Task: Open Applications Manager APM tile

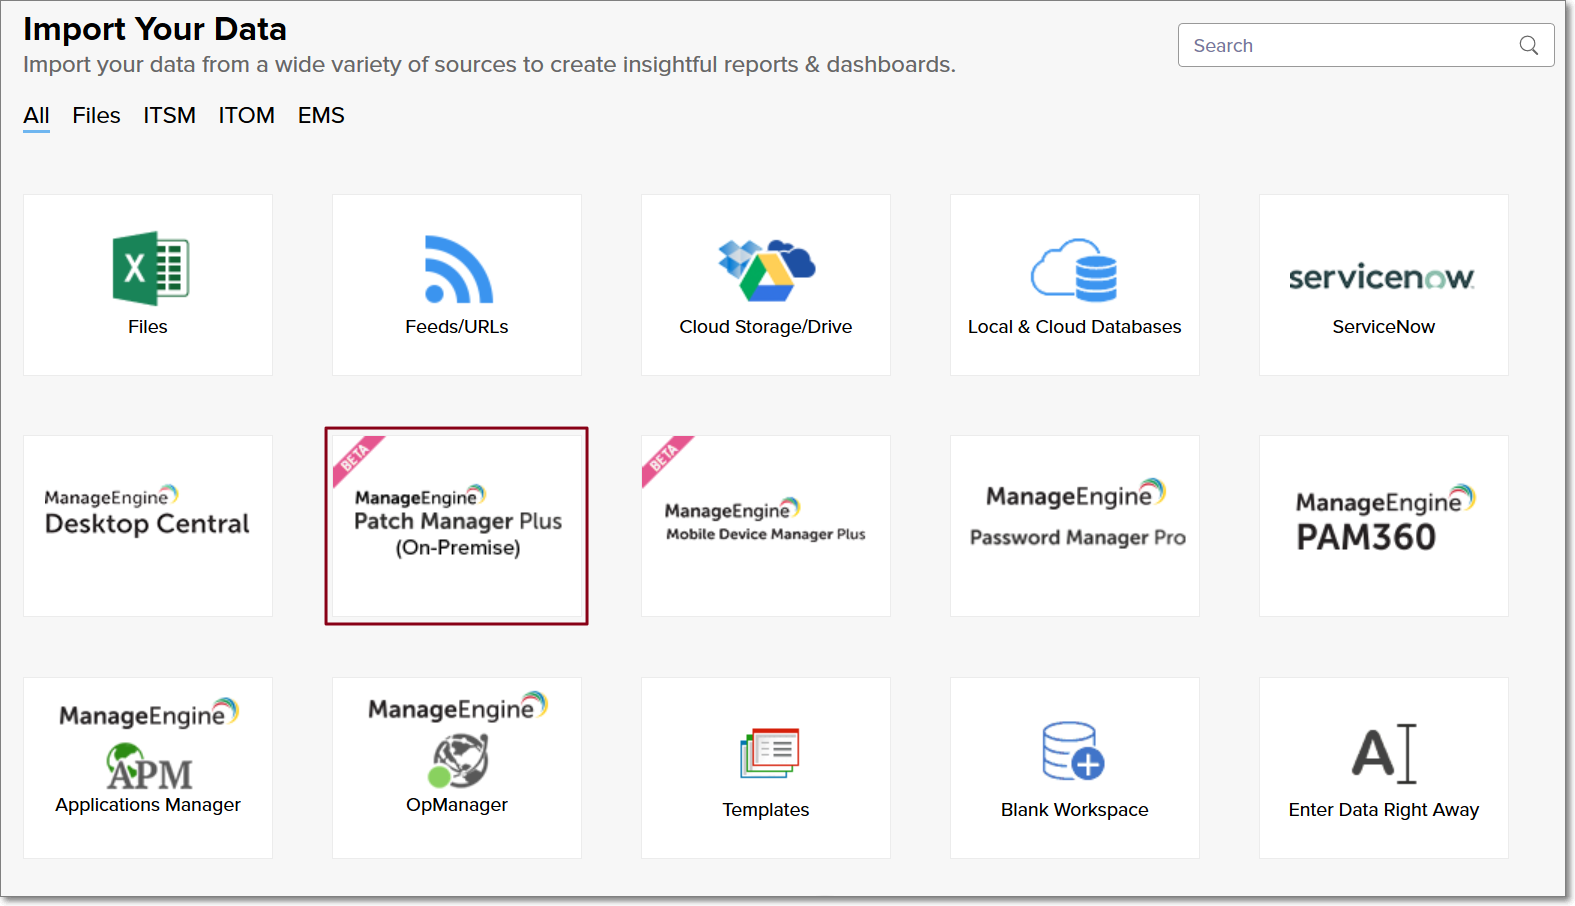Action: tap(148, 768)
